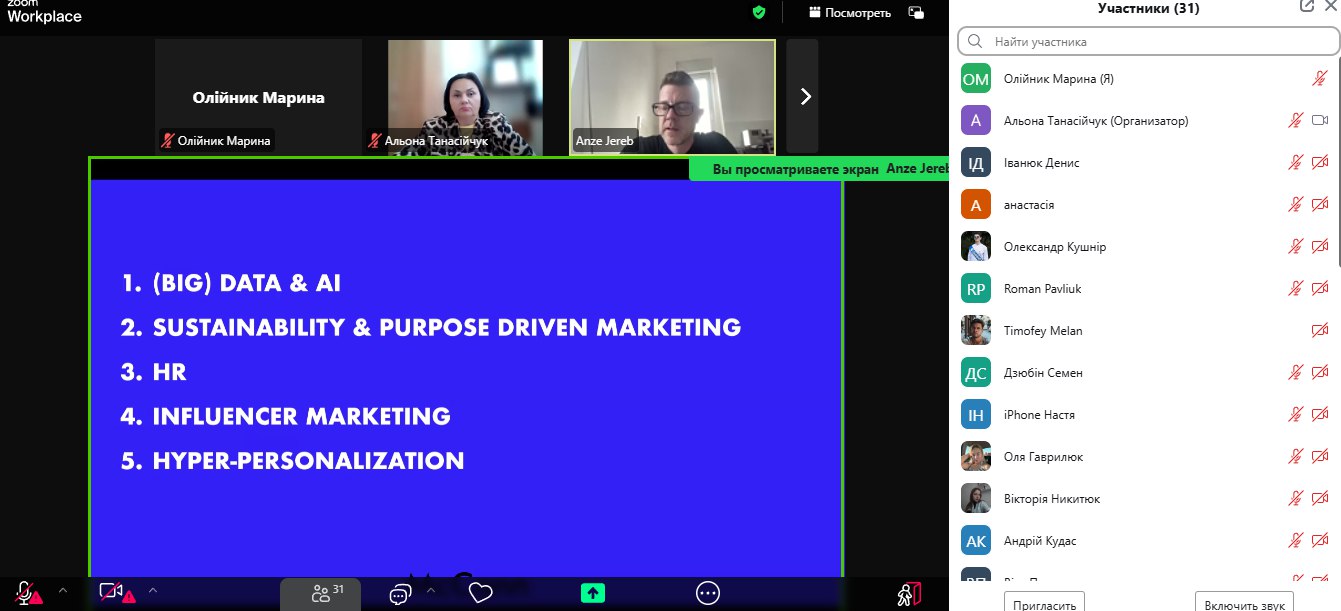This screenshot has width=1341, height=611.
Task: Open the chat panel icon
Action: tap(400, 593)
